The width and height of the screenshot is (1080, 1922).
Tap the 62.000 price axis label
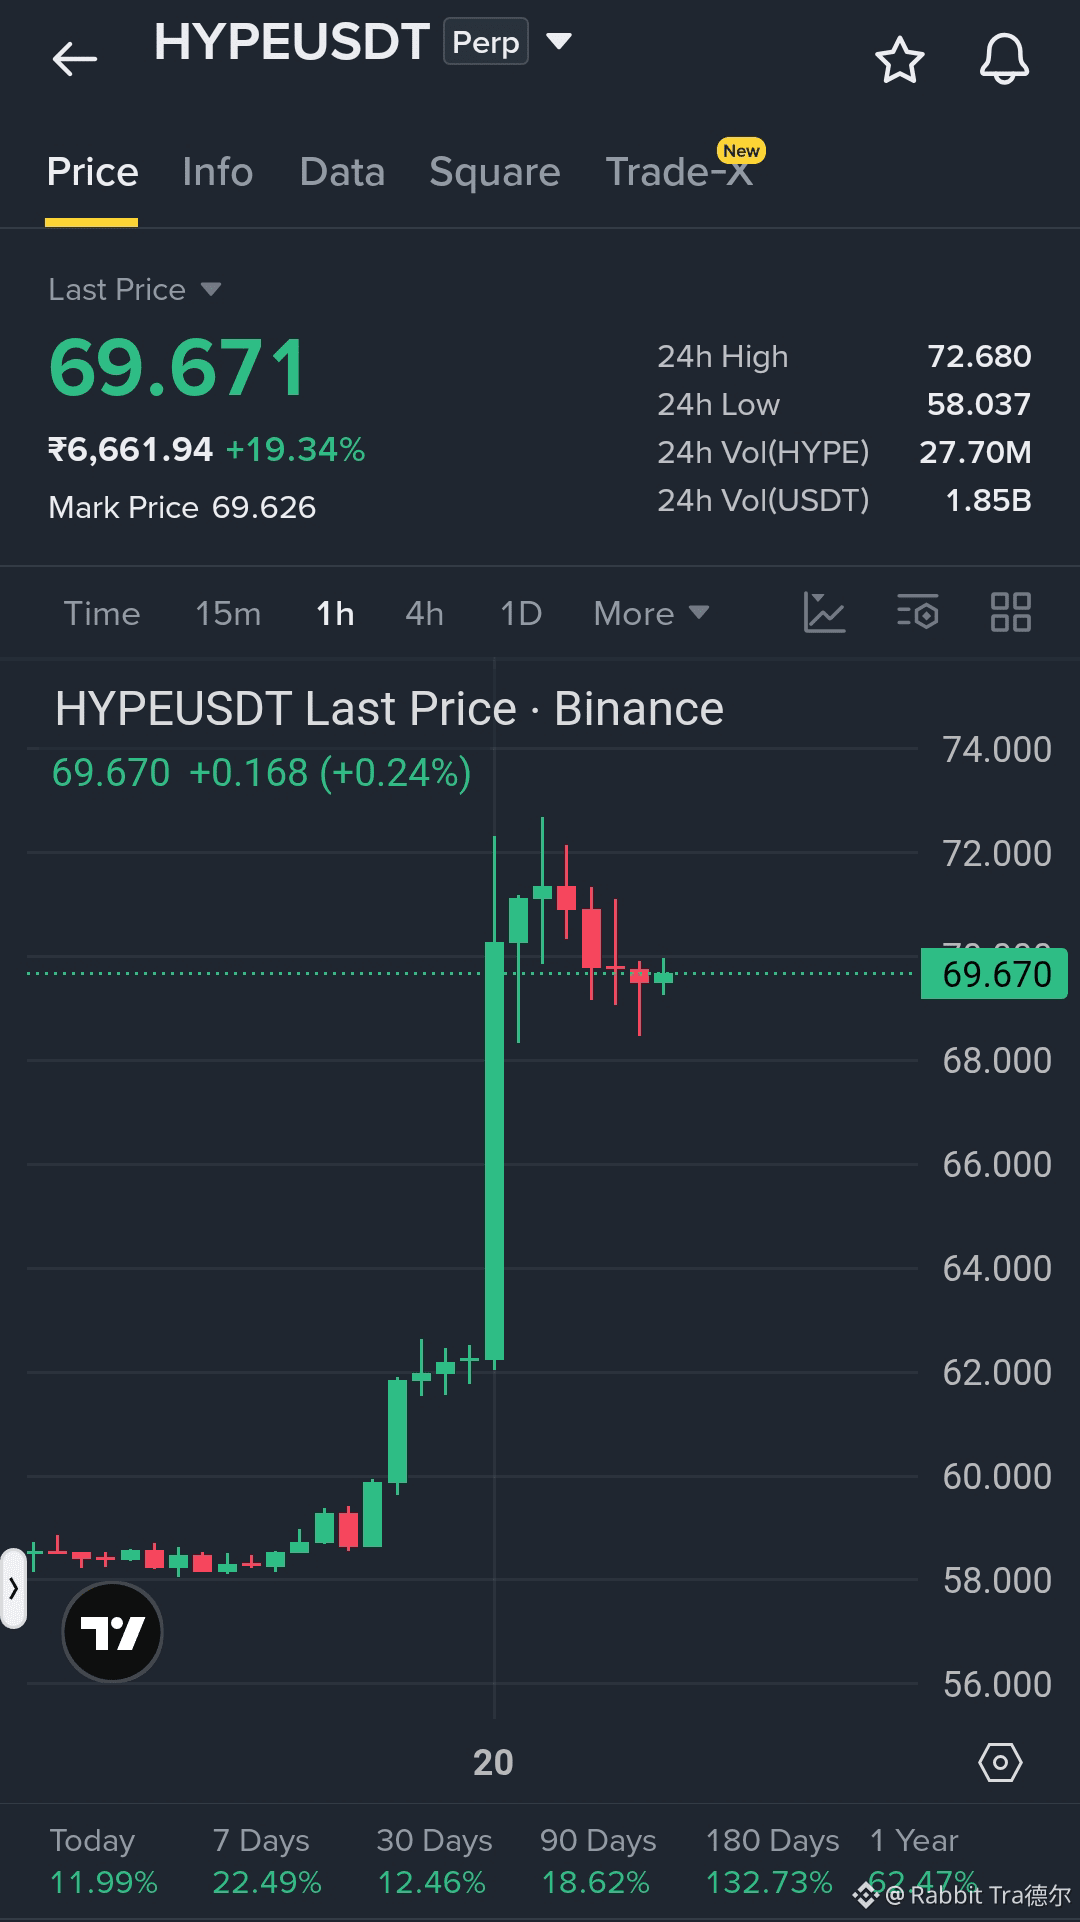click(x=997, y=1372)
